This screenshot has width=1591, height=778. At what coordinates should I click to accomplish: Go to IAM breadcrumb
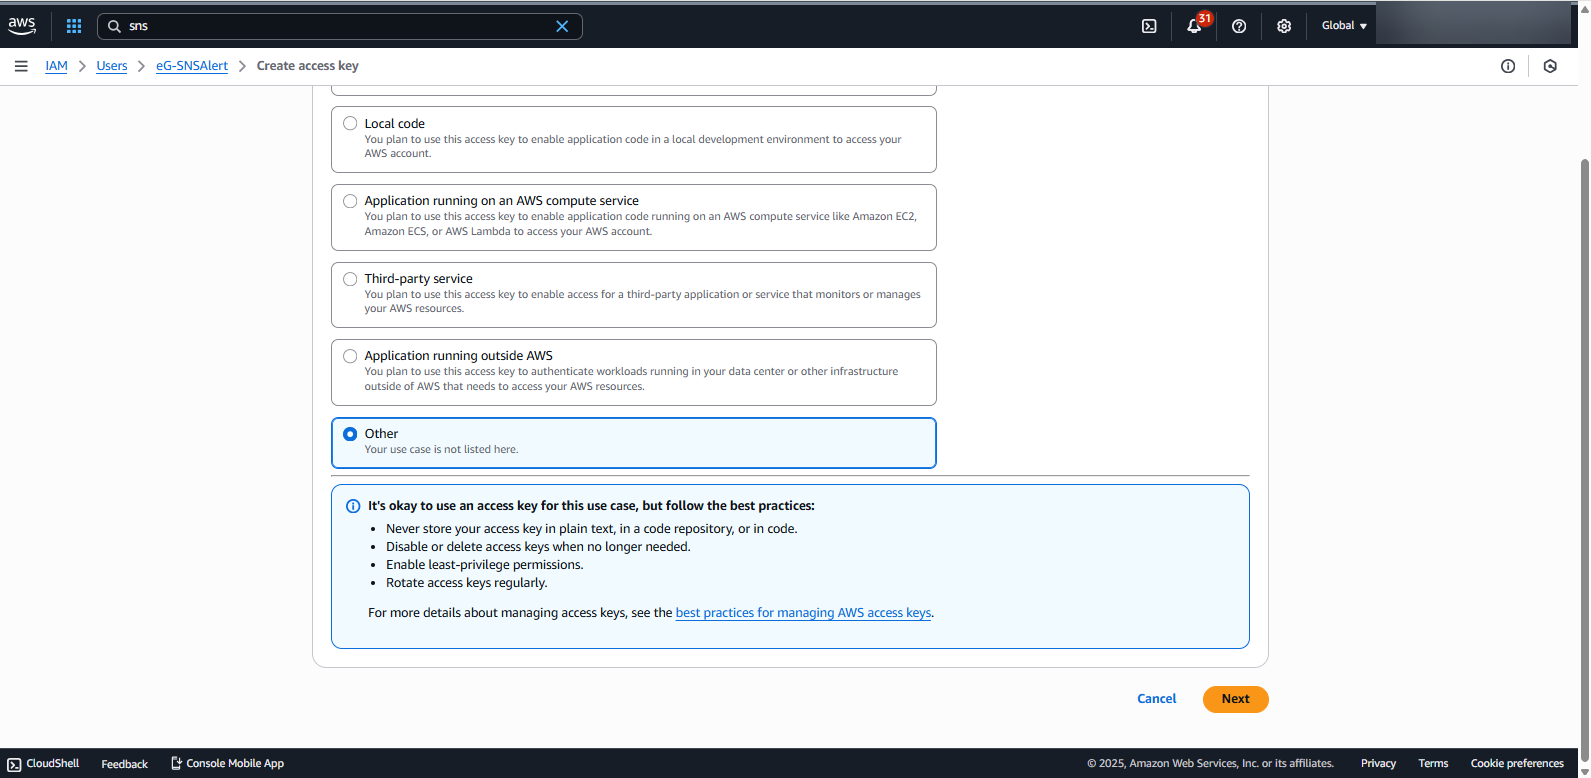pyautogui.click(x=56, y=66)
